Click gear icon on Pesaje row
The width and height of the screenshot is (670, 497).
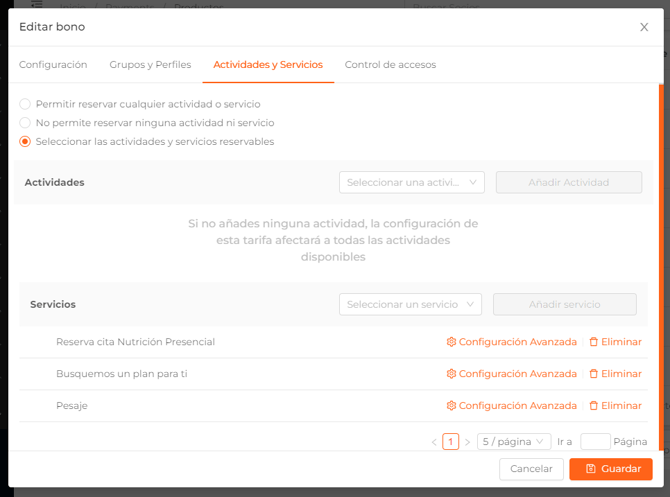452,406
